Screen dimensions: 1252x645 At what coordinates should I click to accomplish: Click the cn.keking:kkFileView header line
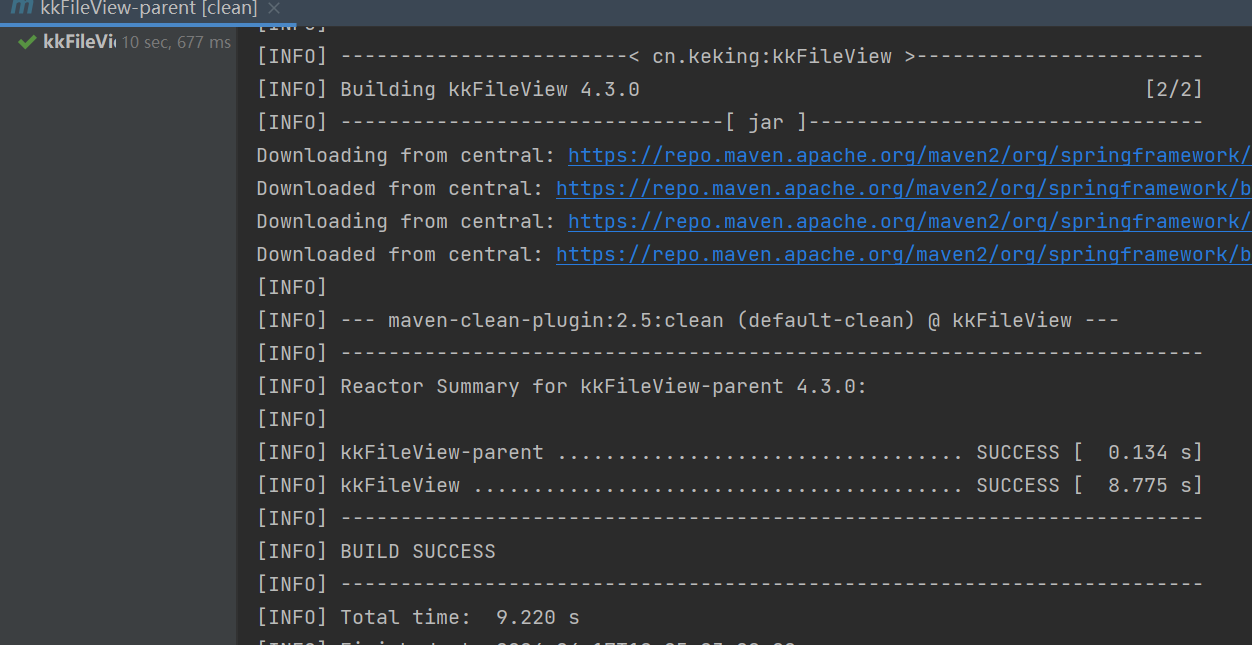coord(771,56)
